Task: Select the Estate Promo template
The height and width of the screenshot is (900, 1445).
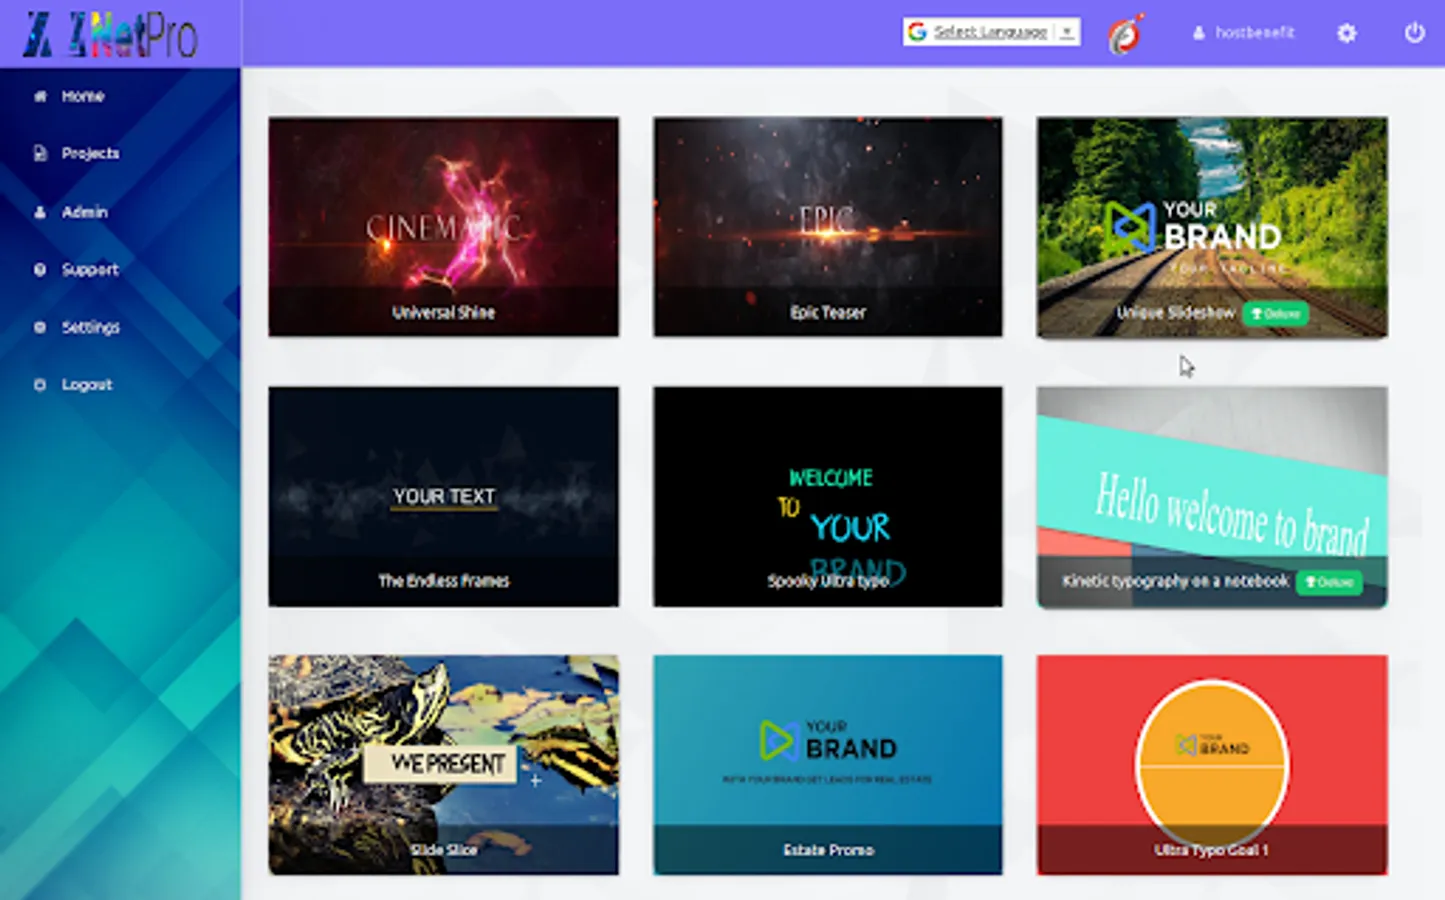Action: coord(827,765)
